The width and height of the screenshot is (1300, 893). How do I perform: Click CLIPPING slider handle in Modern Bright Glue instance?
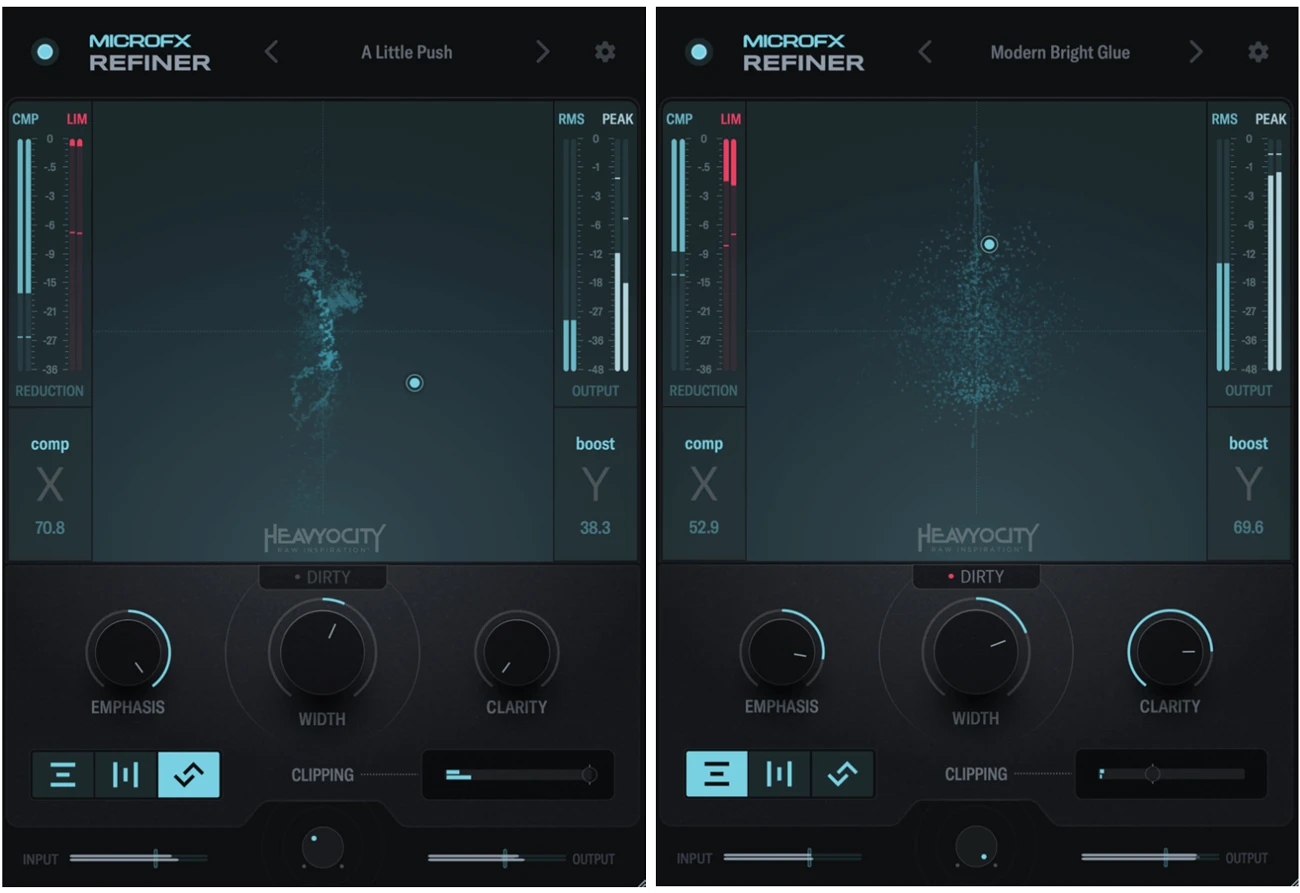(x=1153, y=774)
